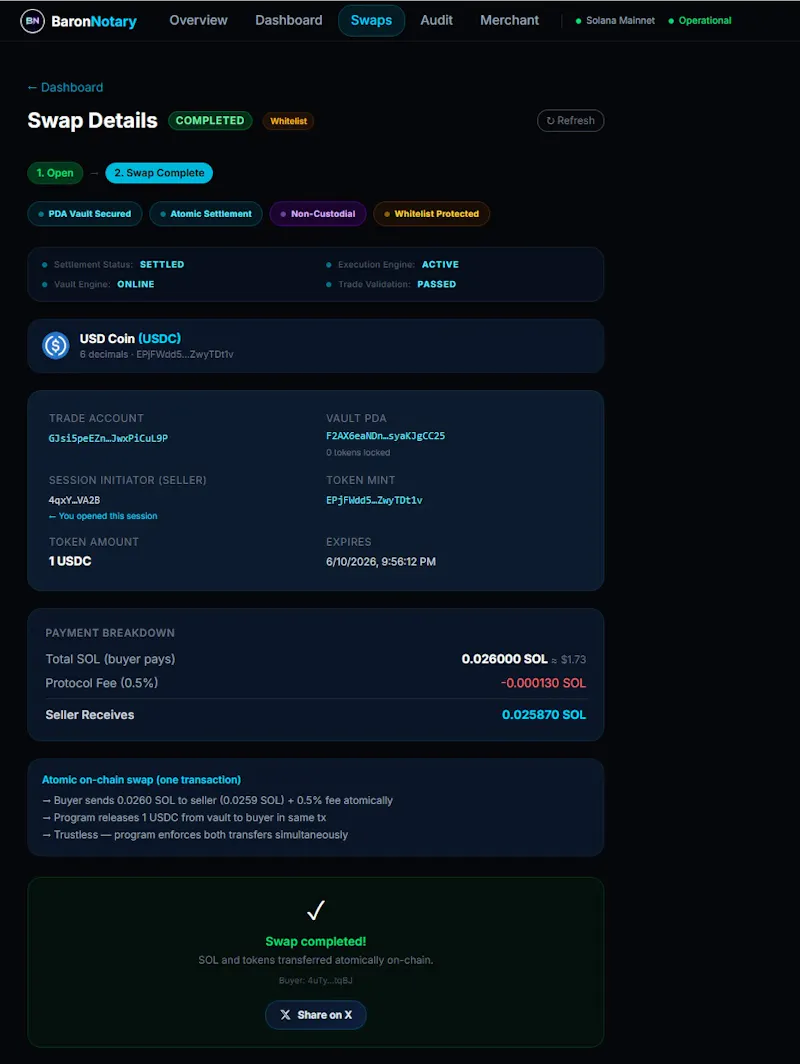Open the Merchant nav item

click(510, 20)
